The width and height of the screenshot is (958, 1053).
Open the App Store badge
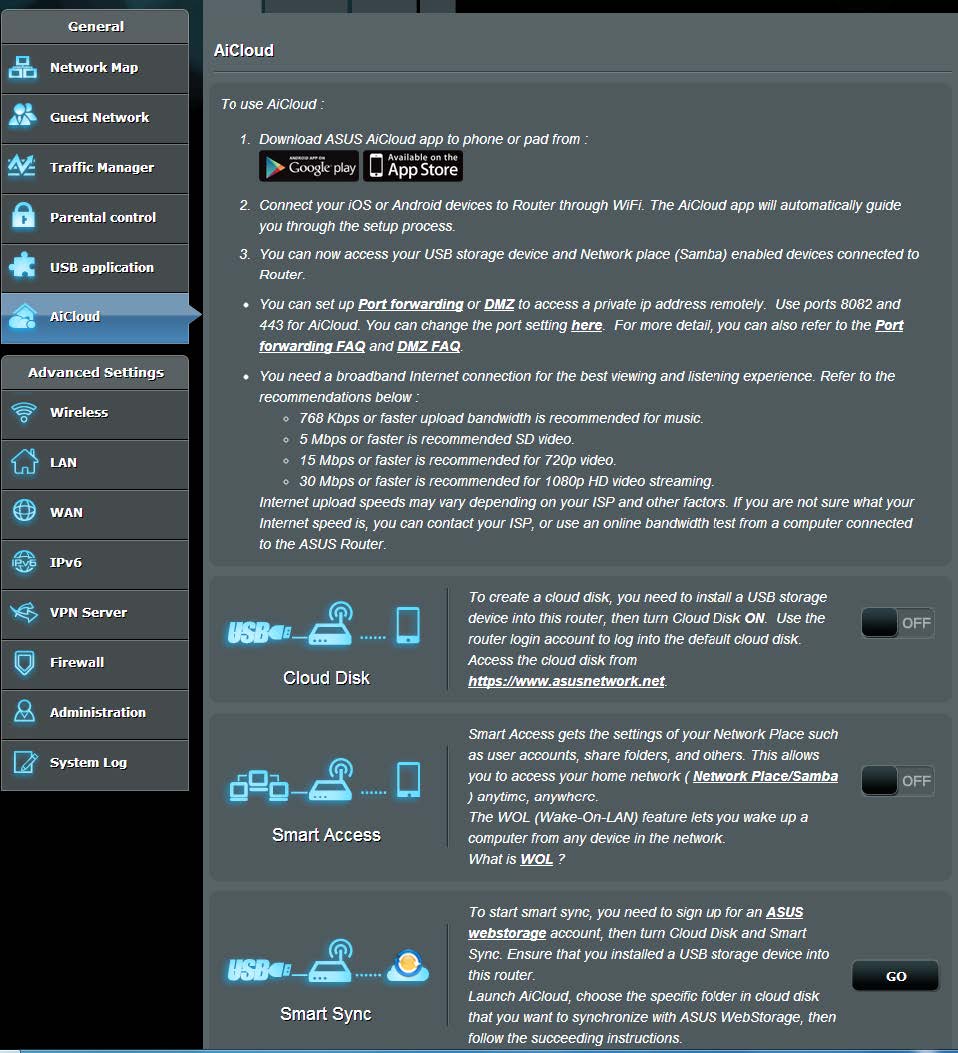(413, 166)
